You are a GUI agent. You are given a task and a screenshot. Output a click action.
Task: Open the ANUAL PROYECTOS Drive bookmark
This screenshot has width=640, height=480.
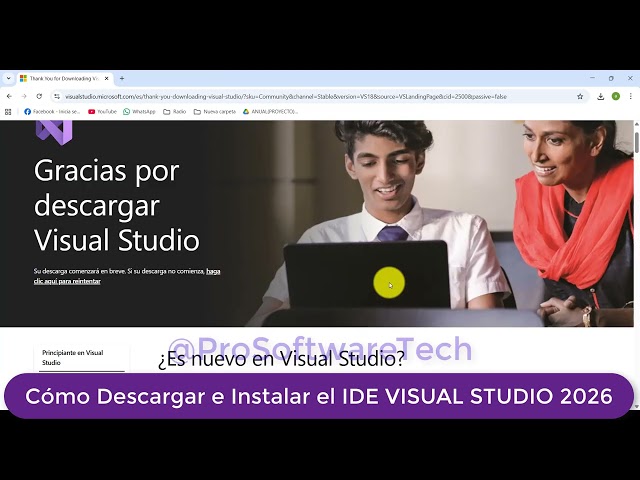click(x=270, y=111)
